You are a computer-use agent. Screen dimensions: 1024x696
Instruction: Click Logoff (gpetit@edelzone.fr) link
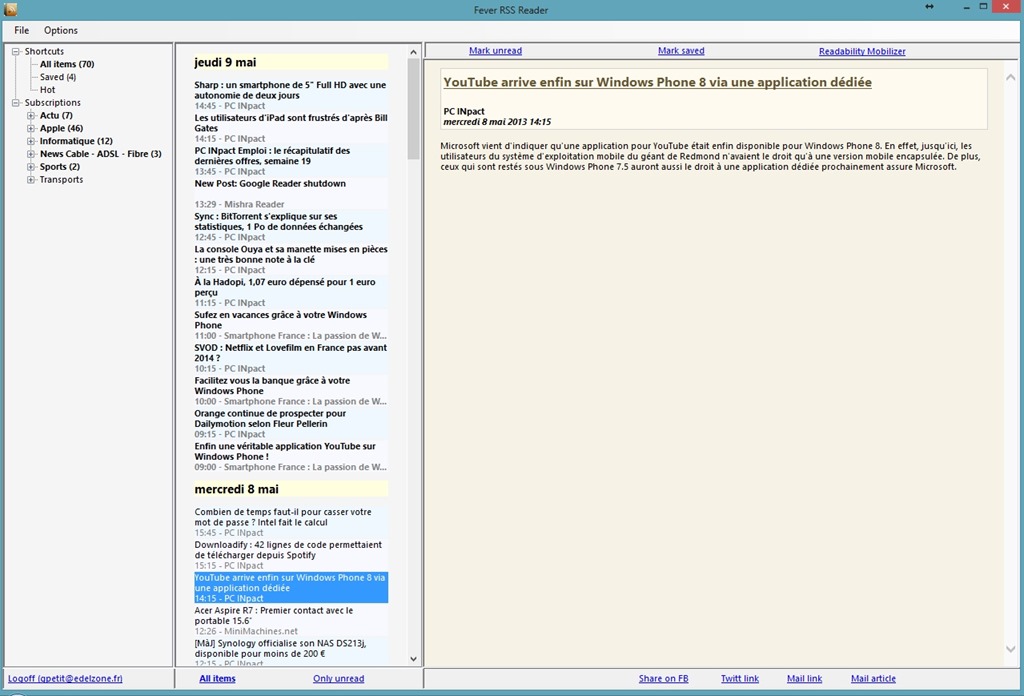[65, 678]
